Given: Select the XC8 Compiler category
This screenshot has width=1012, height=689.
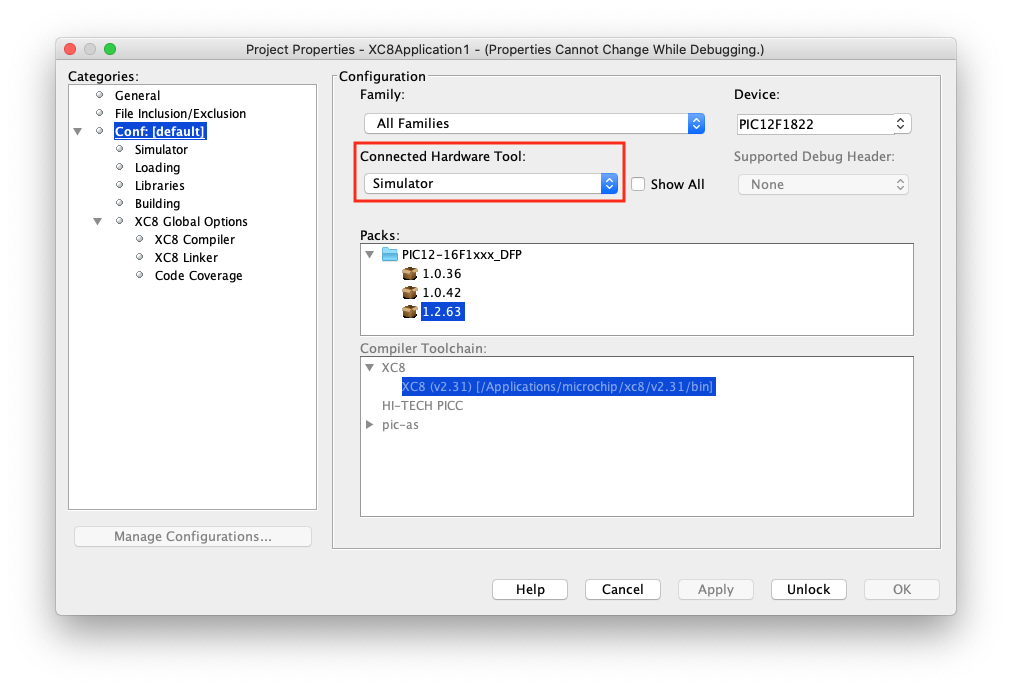Looking at the screenshot, I should pyautogui.click(x=194, y=239).
